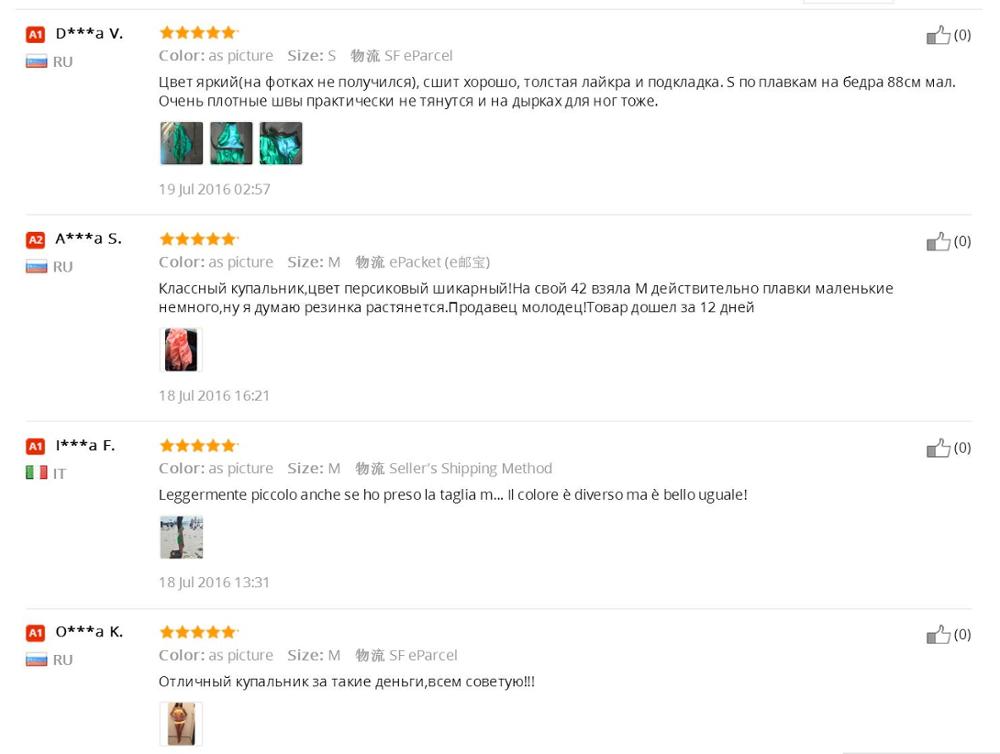View the peach swimsuit photo thumbnail
This screenshot has width=1000, height=754.
pos(181,350)
